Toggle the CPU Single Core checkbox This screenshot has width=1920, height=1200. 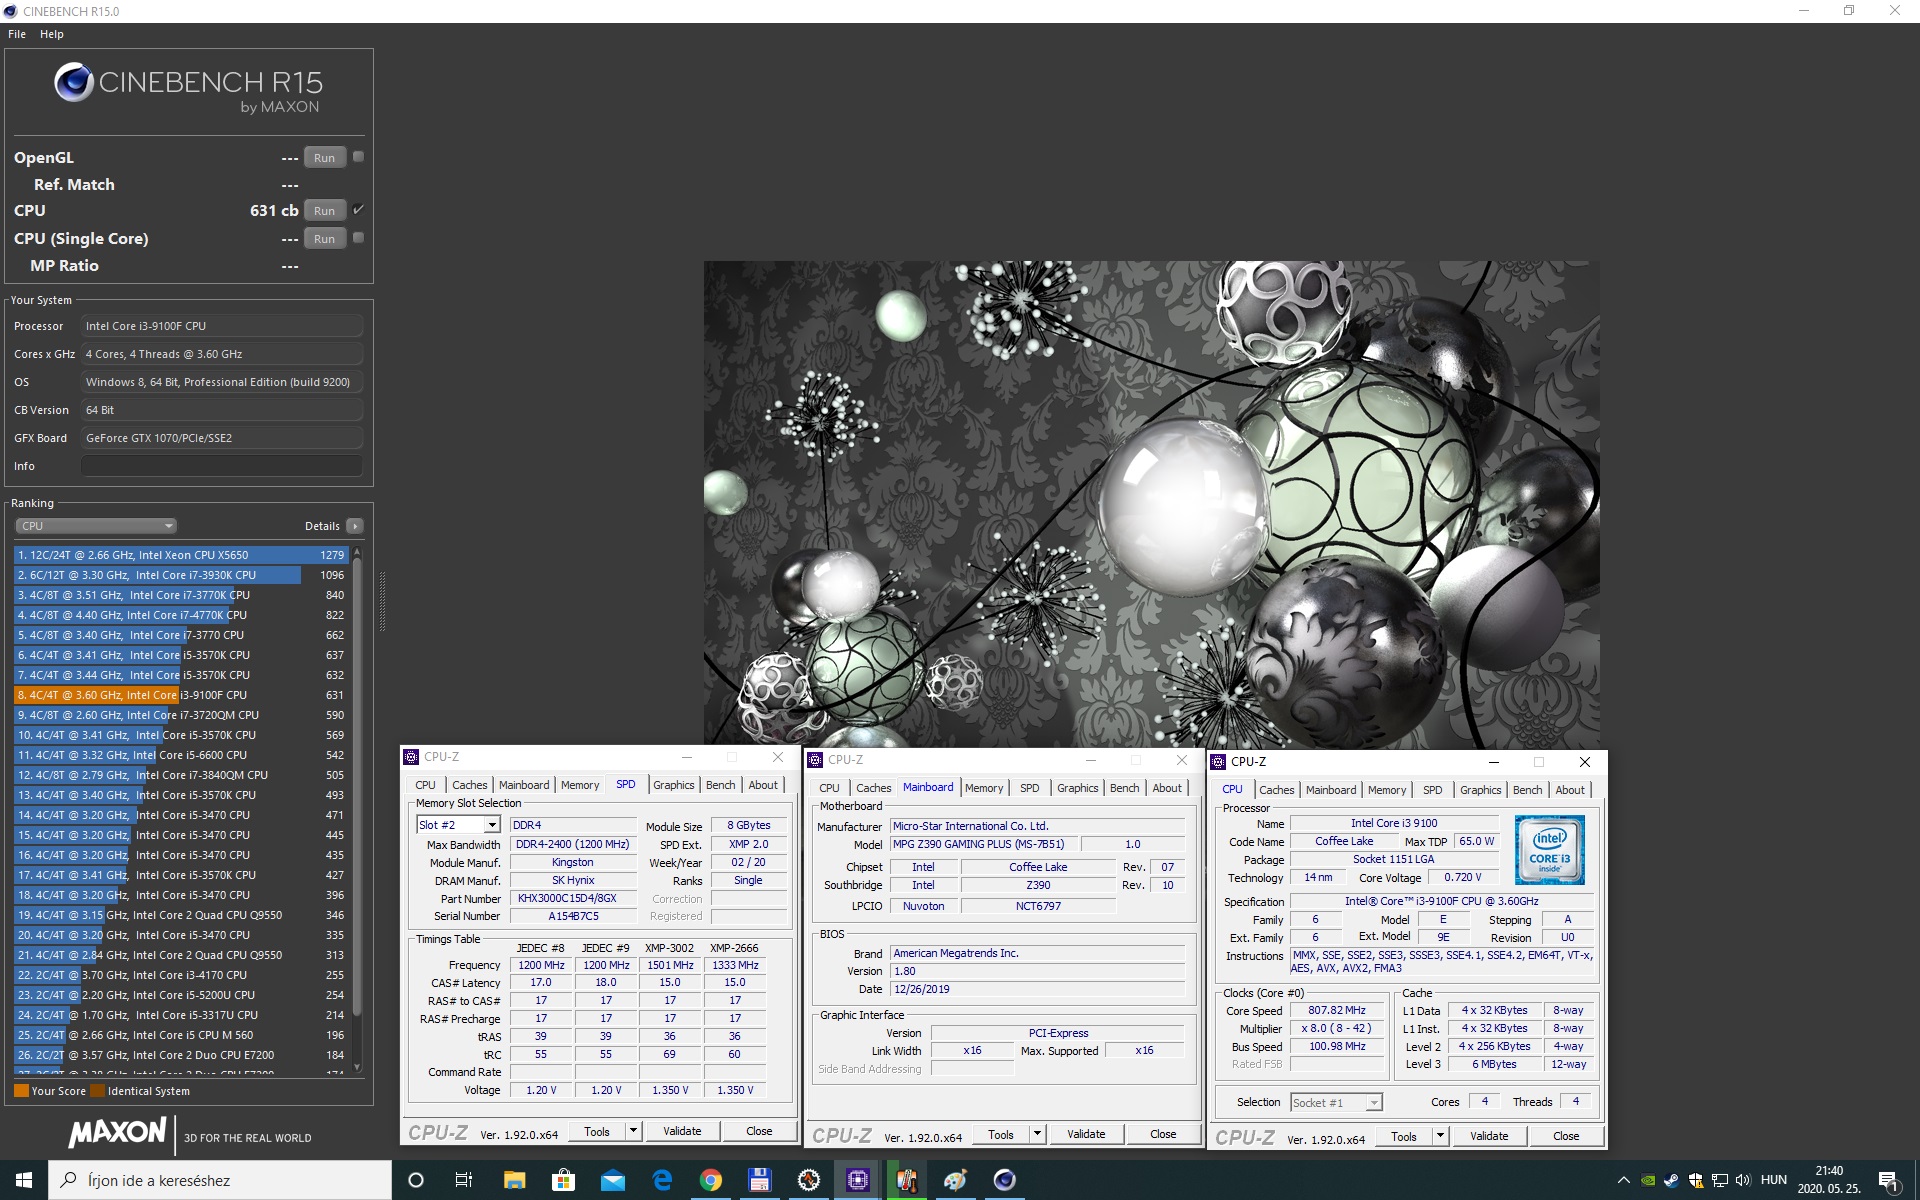[358, 238]
